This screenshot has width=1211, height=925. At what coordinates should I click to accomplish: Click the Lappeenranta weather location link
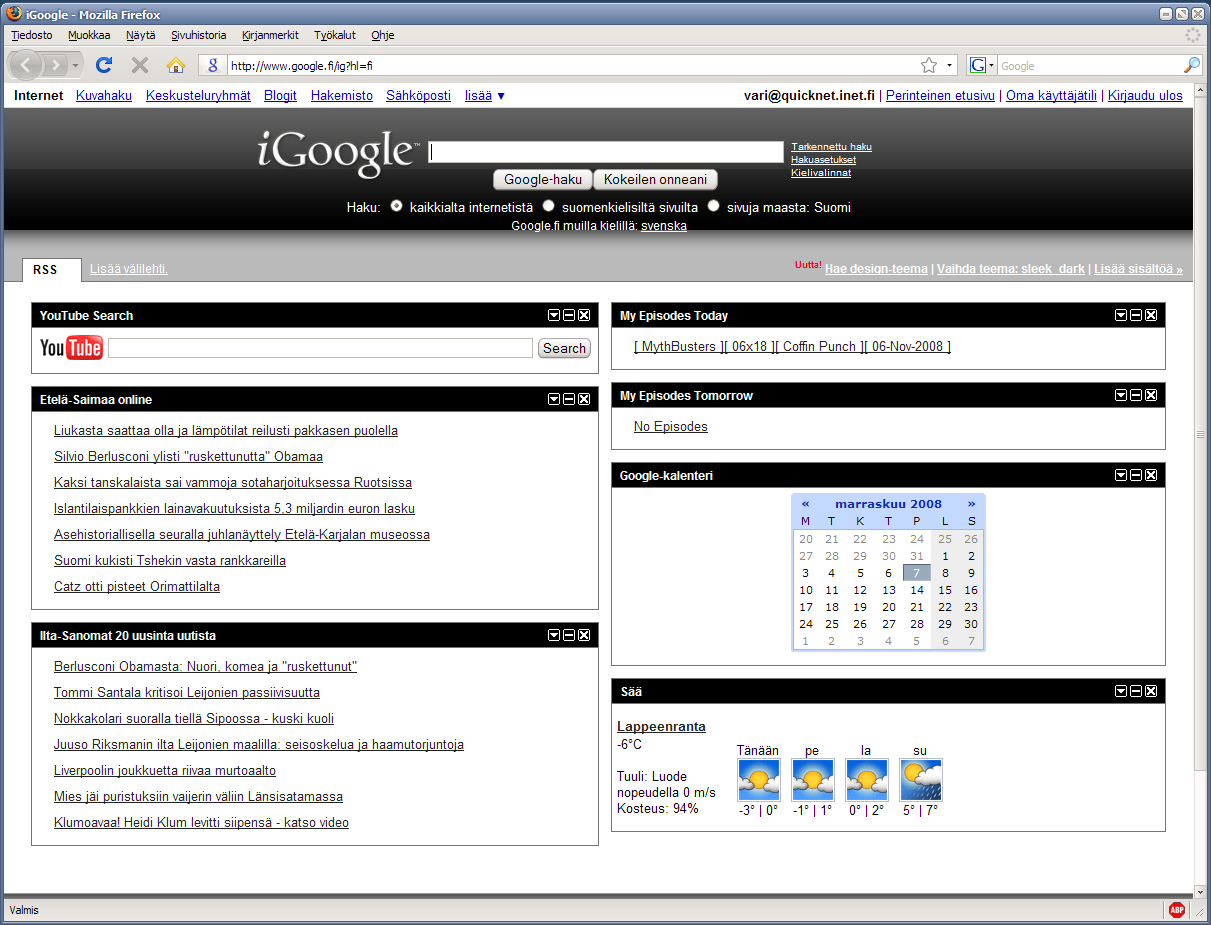pyautogui.click(x=661, y=727)
